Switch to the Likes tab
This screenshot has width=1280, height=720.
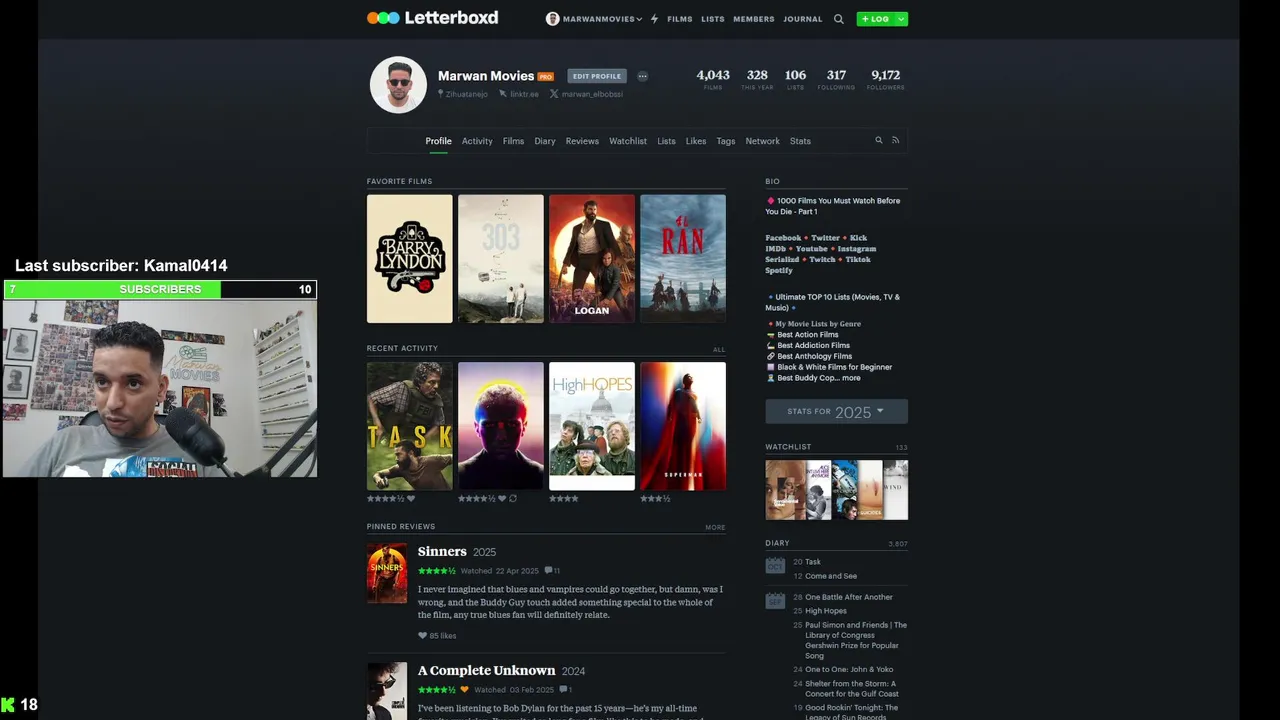coord(696,141)
